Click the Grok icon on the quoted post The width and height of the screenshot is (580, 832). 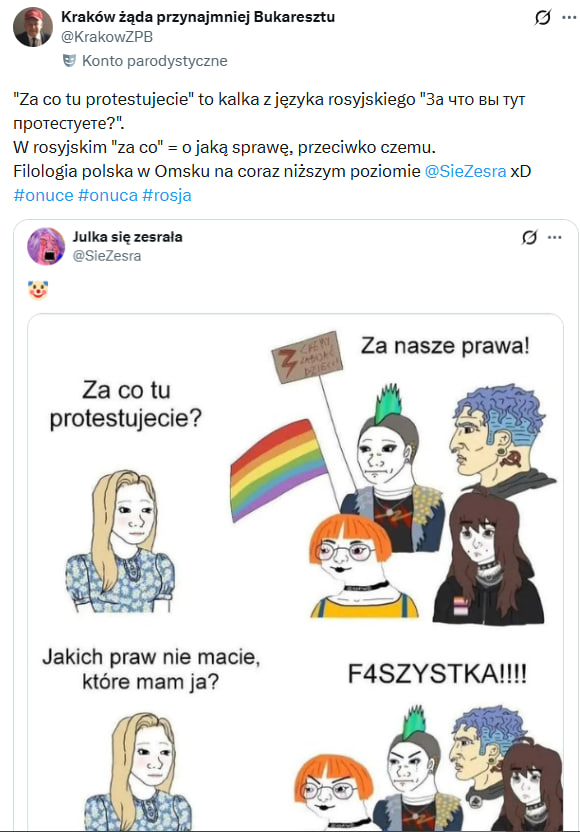pos(529,237)
